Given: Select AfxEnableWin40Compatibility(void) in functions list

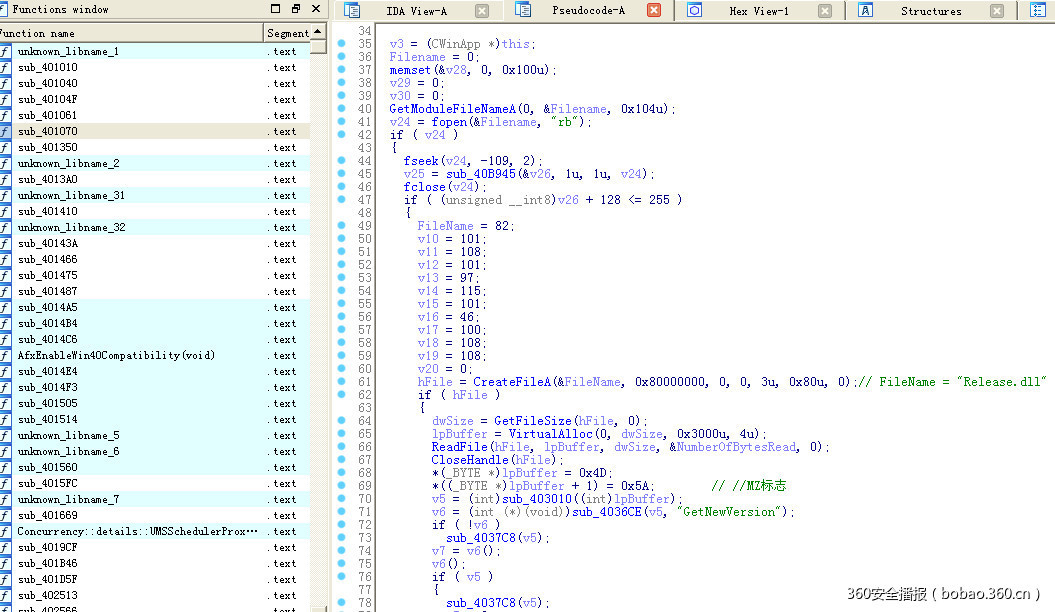Looking at the screenshot, I should coord(116,356).
